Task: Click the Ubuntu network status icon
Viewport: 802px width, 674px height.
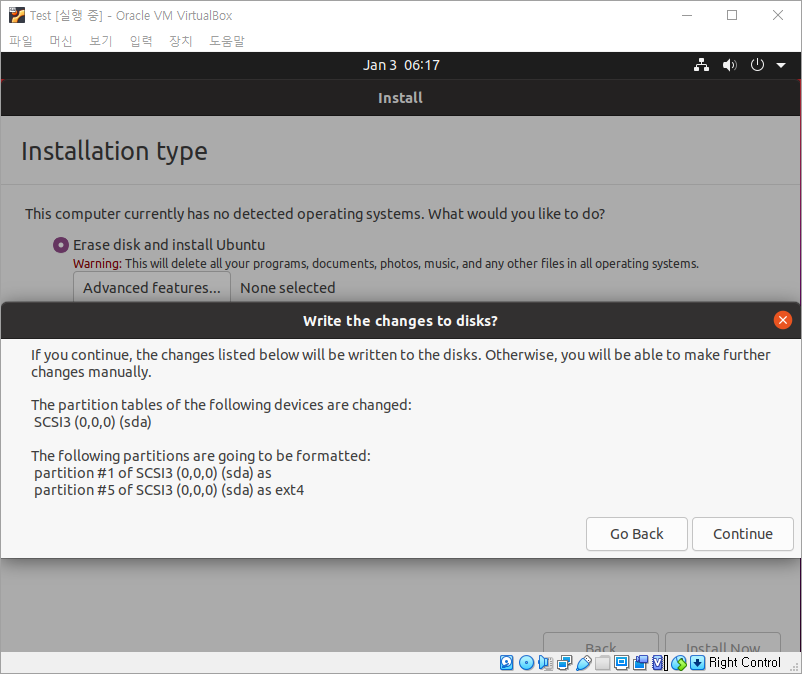Action: tap(701, 65)
